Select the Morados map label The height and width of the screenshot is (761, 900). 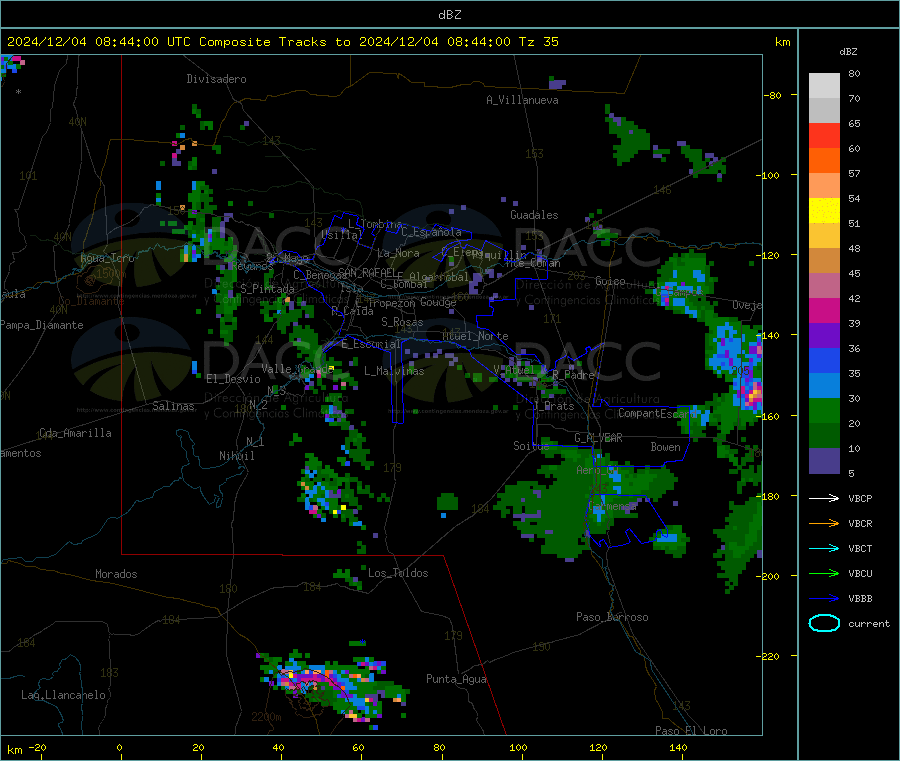tap(116, 574)
